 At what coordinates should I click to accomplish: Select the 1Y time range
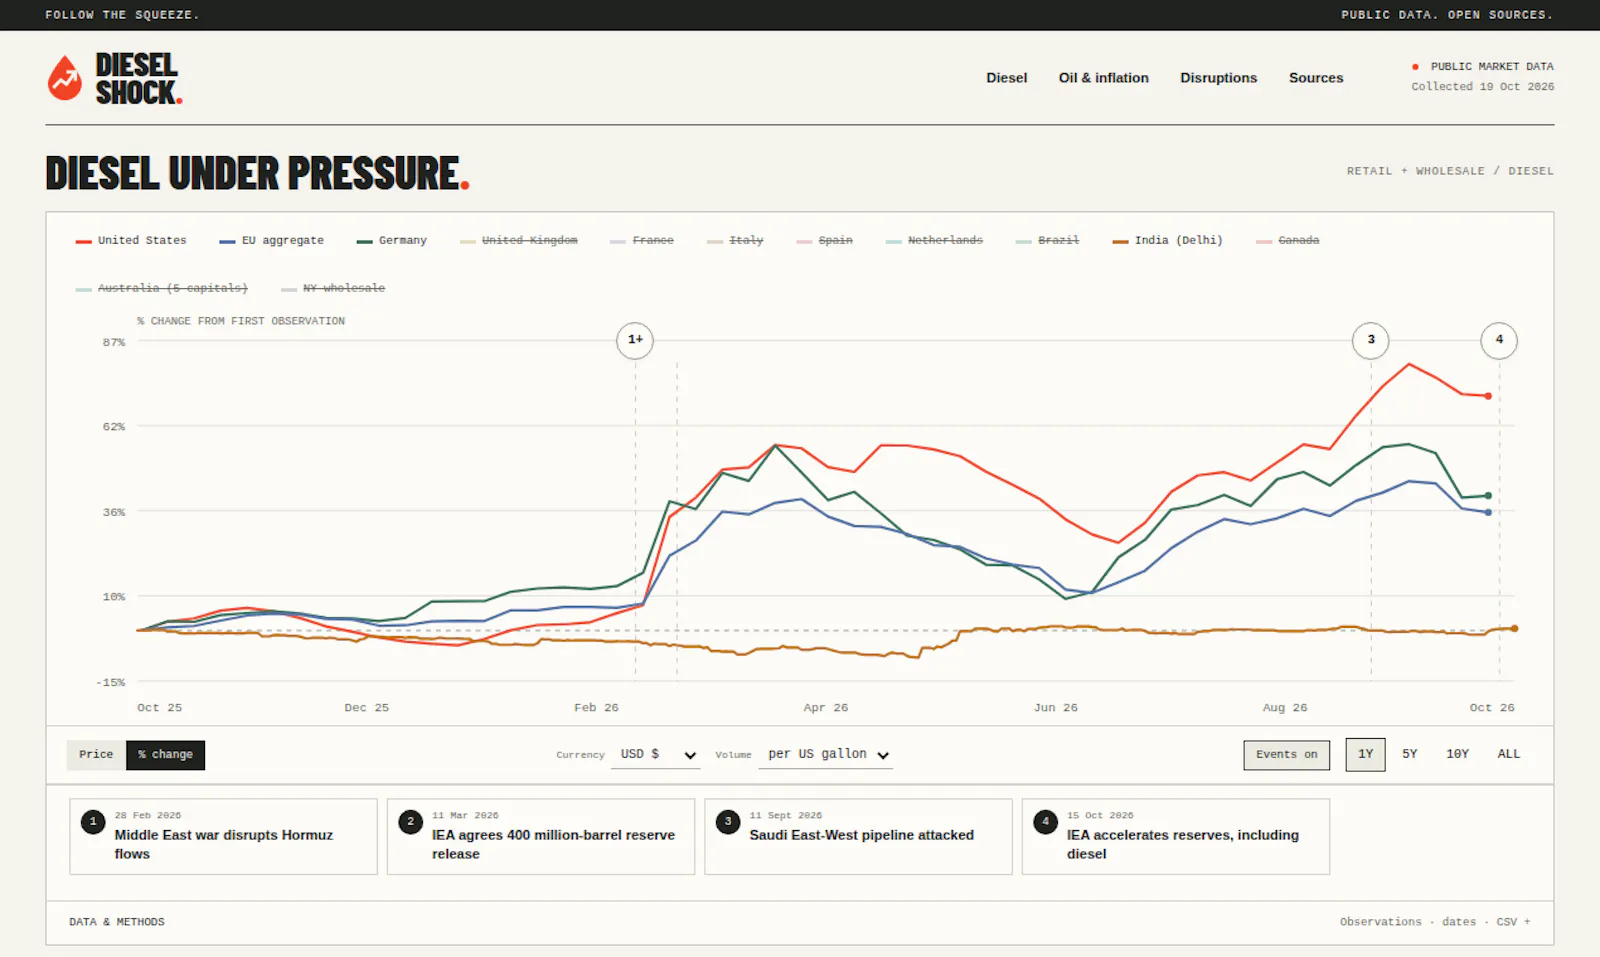point(1365,754)
